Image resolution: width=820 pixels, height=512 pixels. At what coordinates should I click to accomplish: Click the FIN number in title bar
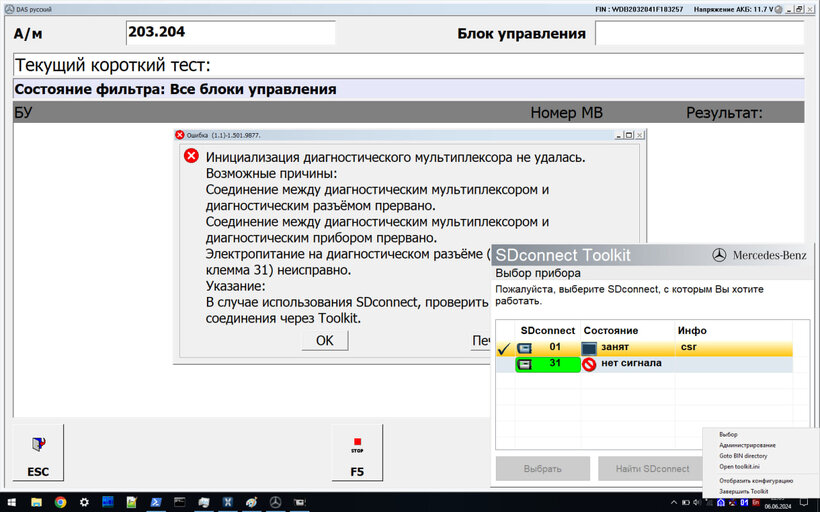(x=639, y=9)
